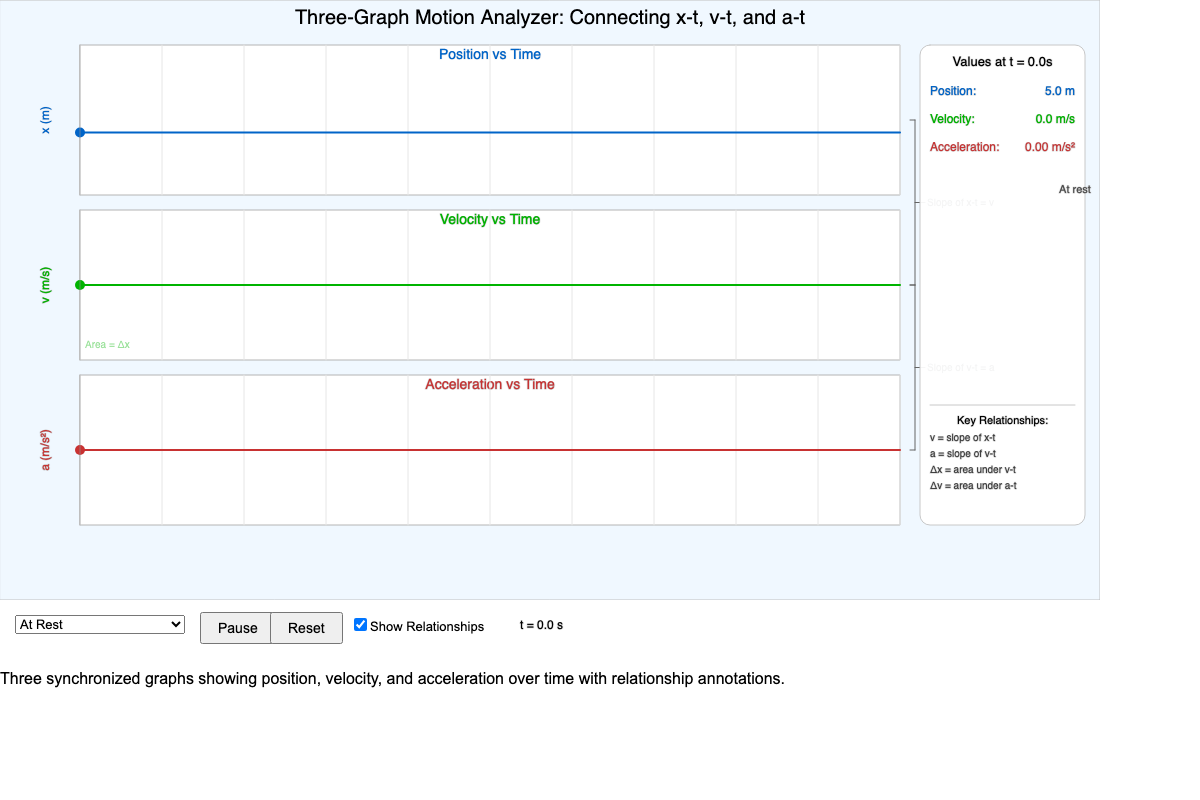Click the green velocity marker dot
Viewport: 1200px width, 800px height.
tap(81, 284)
